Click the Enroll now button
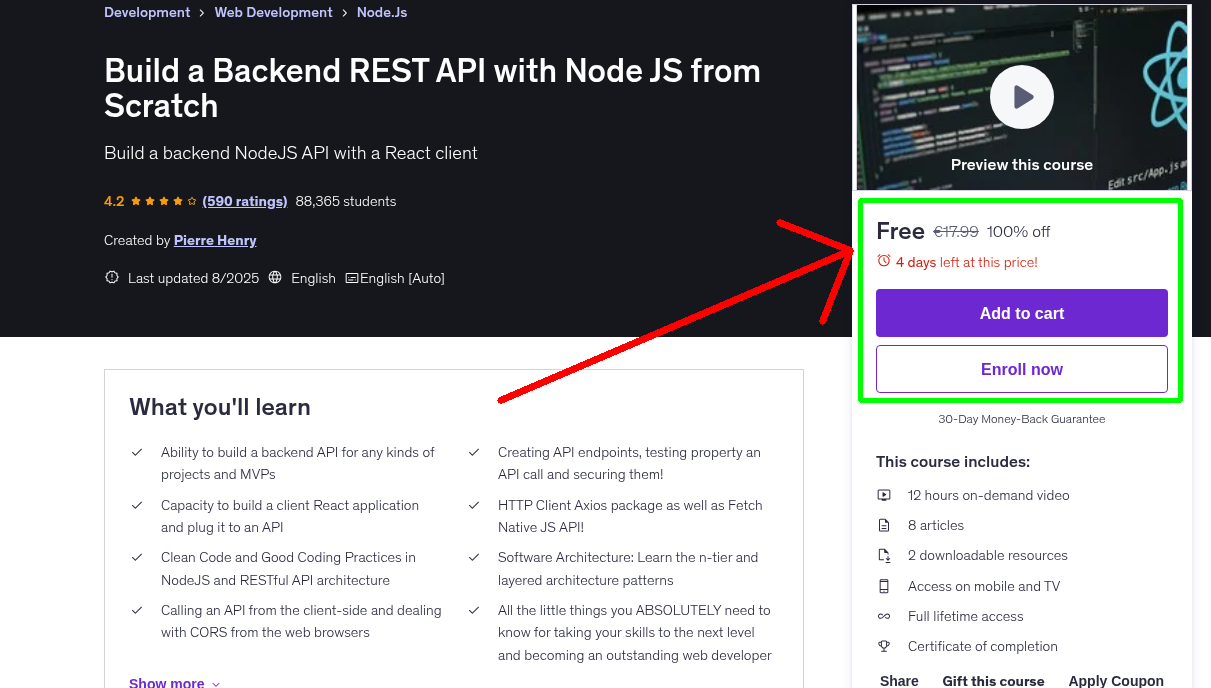Image resolution: width=1211 pixels, height=688 pixels. (x=1021, y=368)
